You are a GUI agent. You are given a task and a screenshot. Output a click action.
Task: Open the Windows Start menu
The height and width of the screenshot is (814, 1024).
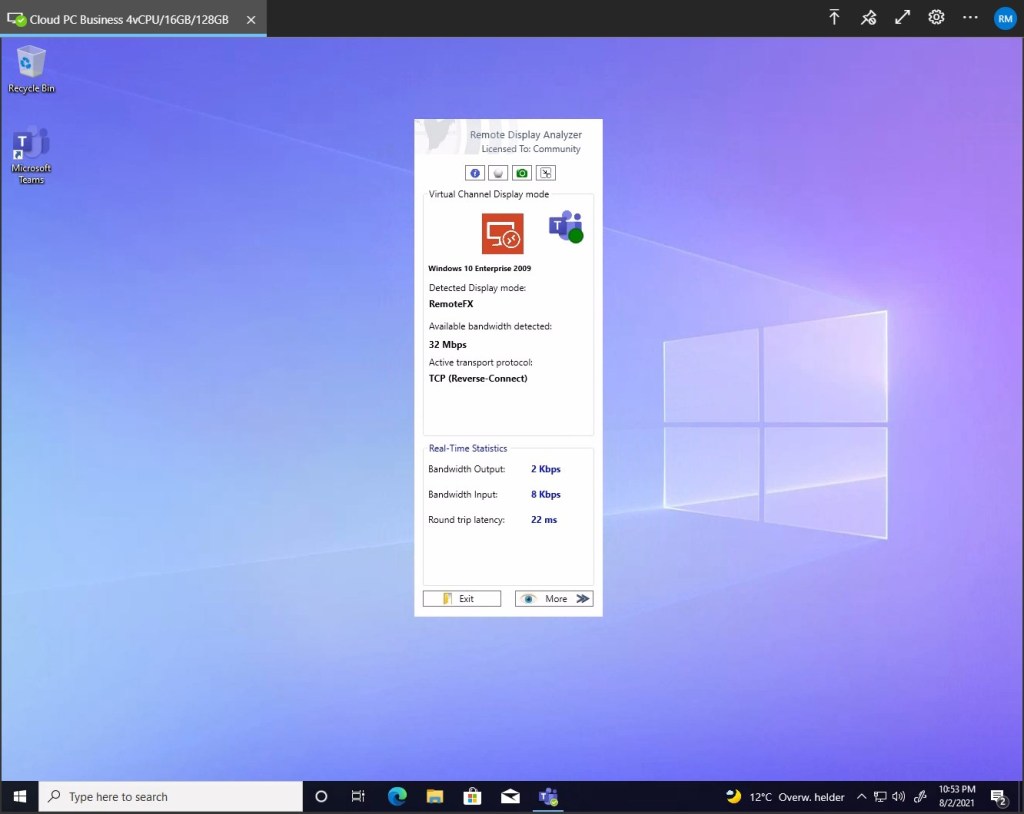point(20,796)
